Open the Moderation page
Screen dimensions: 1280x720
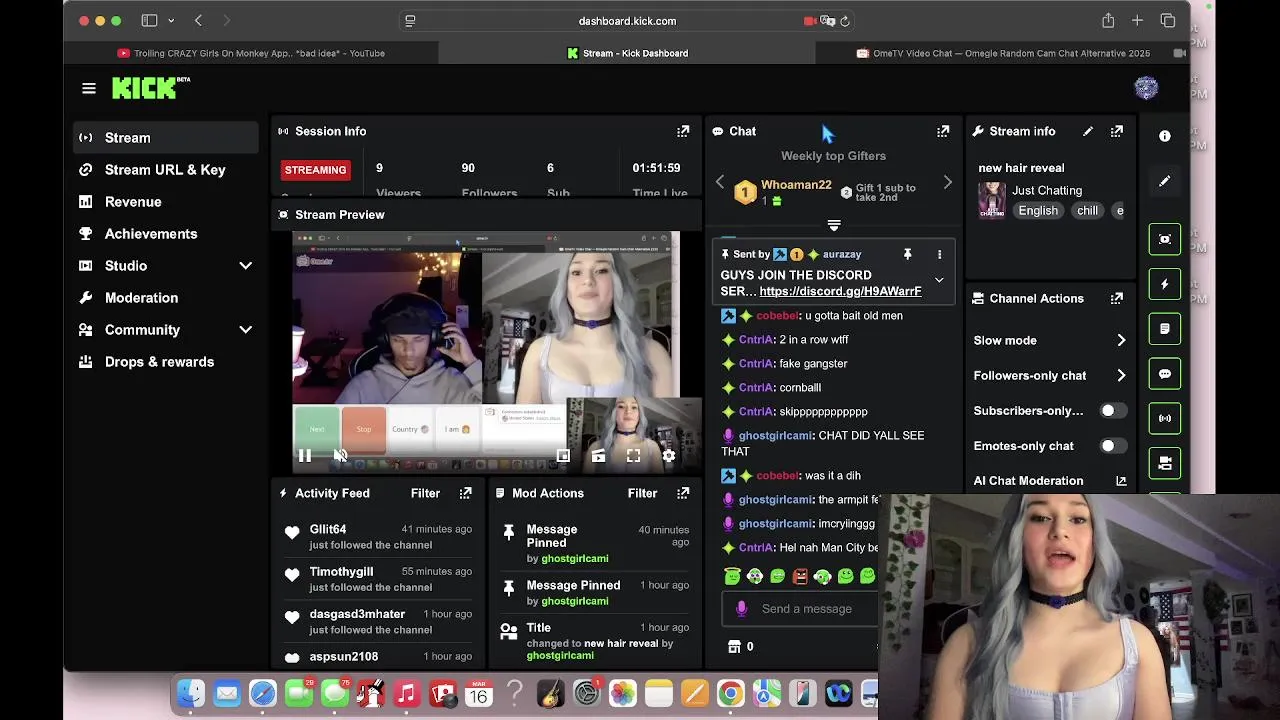pos(166,297)
